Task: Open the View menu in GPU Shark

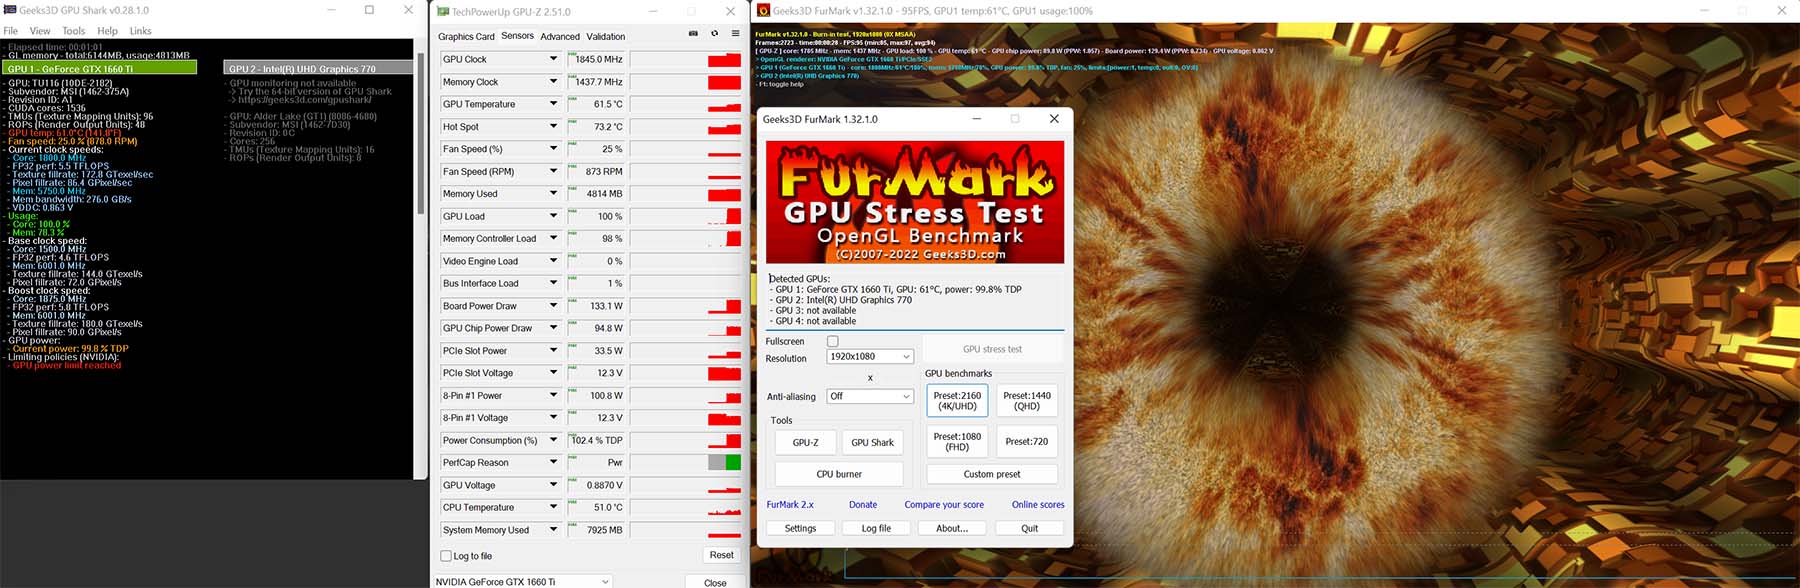Action: [40, 31]
